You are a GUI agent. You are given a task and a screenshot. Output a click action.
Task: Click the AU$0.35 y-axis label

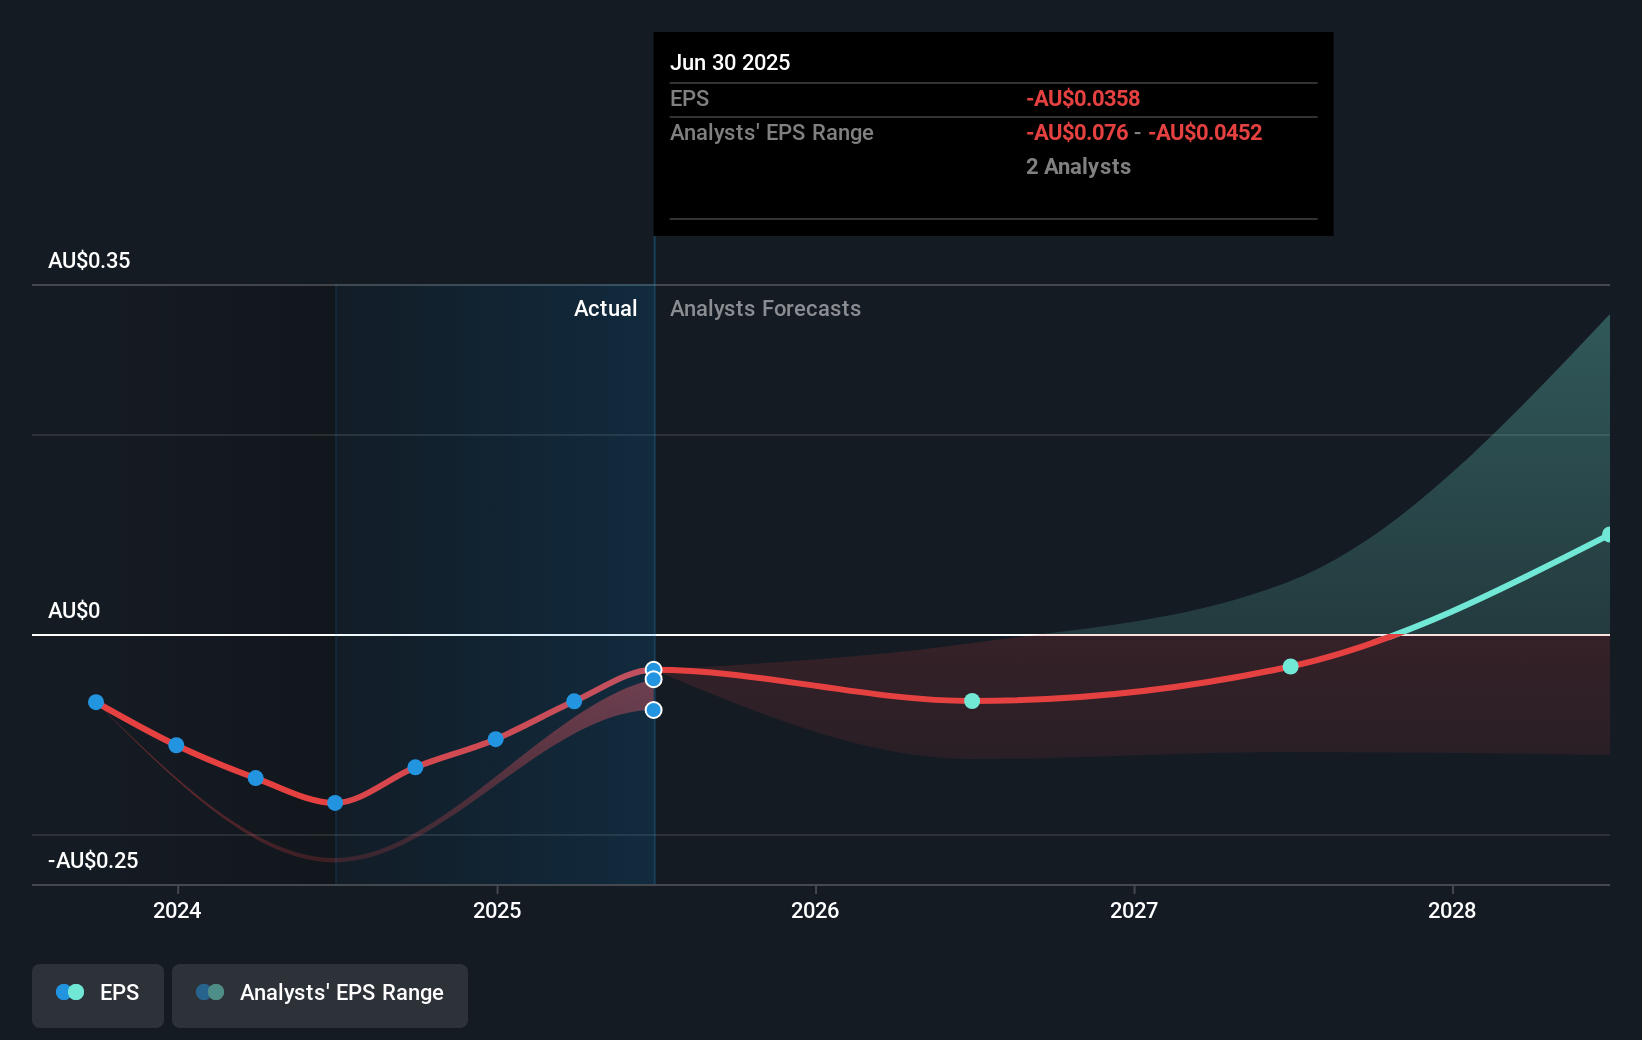tap(89, 261)
